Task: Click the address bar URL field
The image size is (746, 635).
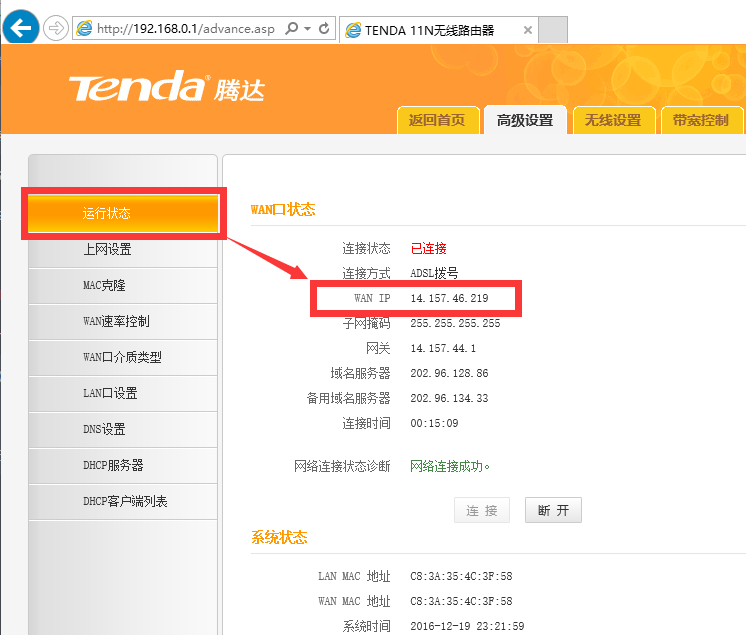Action: pyautogui.click(x=185, y=29)
